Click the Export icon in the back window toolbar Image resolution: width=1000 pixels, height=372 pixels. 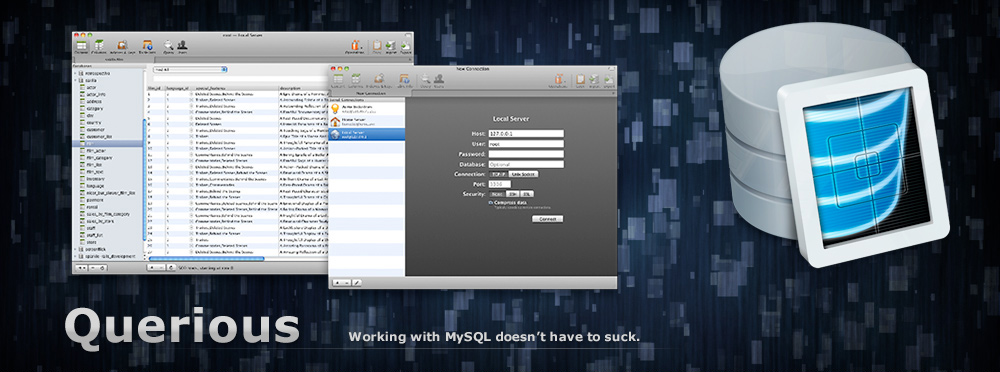(405, 47)
